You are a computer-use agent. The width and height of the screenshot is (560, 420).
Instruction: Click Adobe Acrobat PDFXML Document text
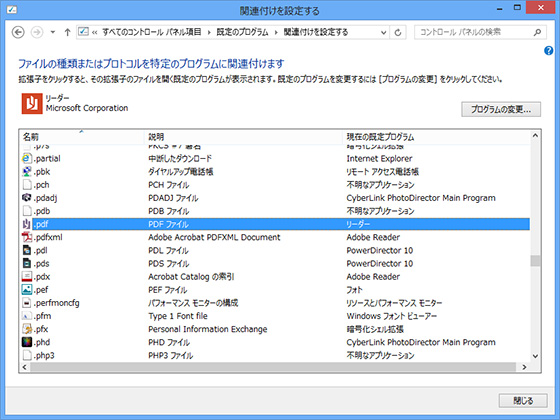click(214, 237)
